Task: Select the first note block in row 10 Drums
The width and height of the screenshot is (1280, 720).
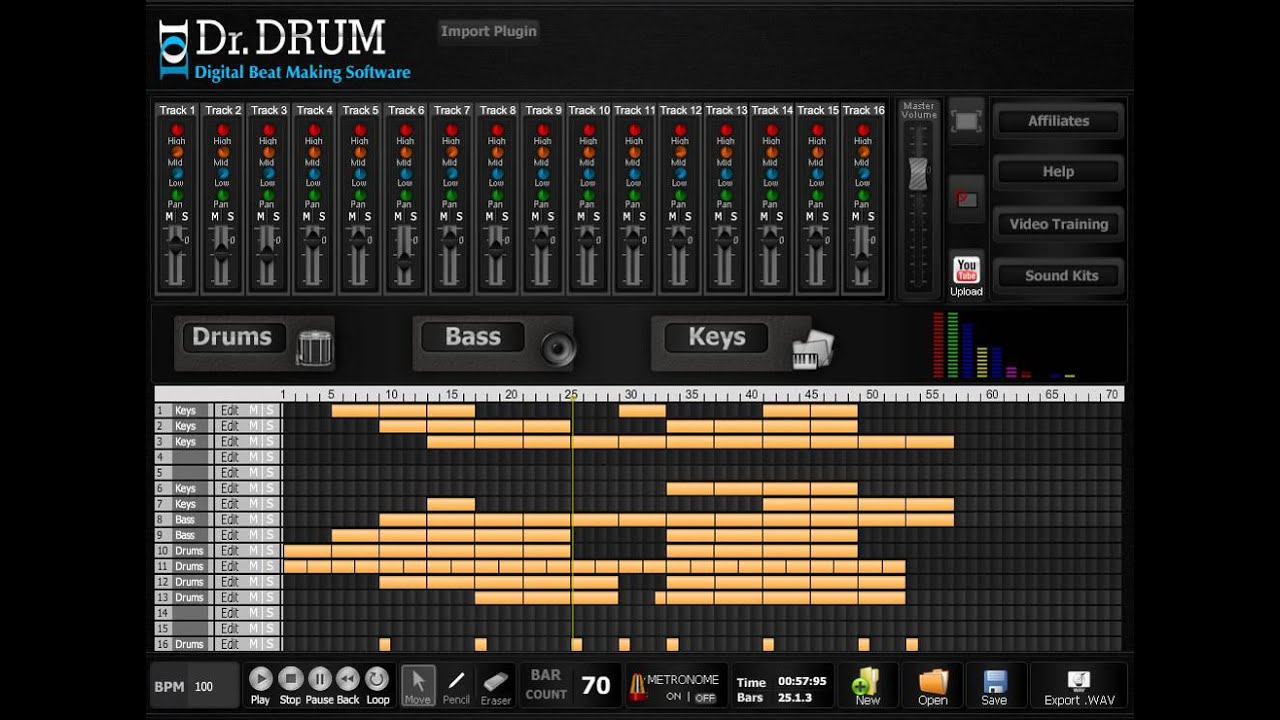Action: (307, 551)
